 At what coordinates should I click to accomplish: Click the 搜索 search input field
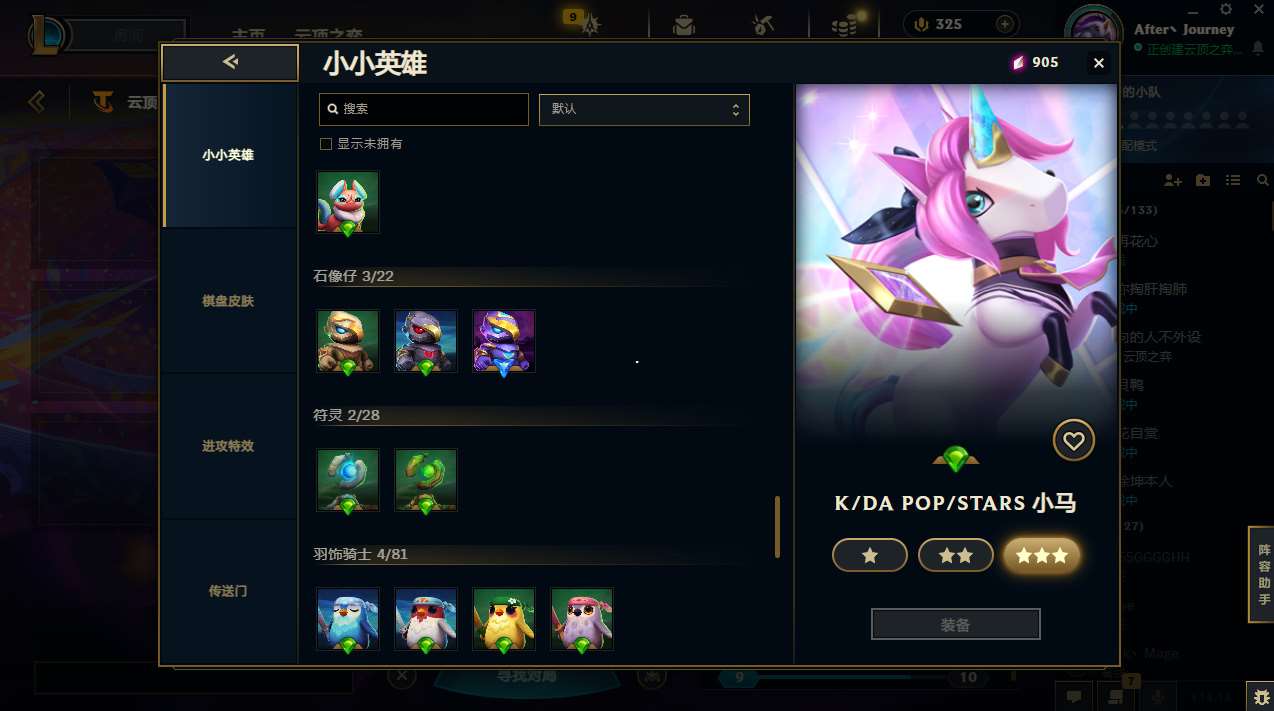424,109
